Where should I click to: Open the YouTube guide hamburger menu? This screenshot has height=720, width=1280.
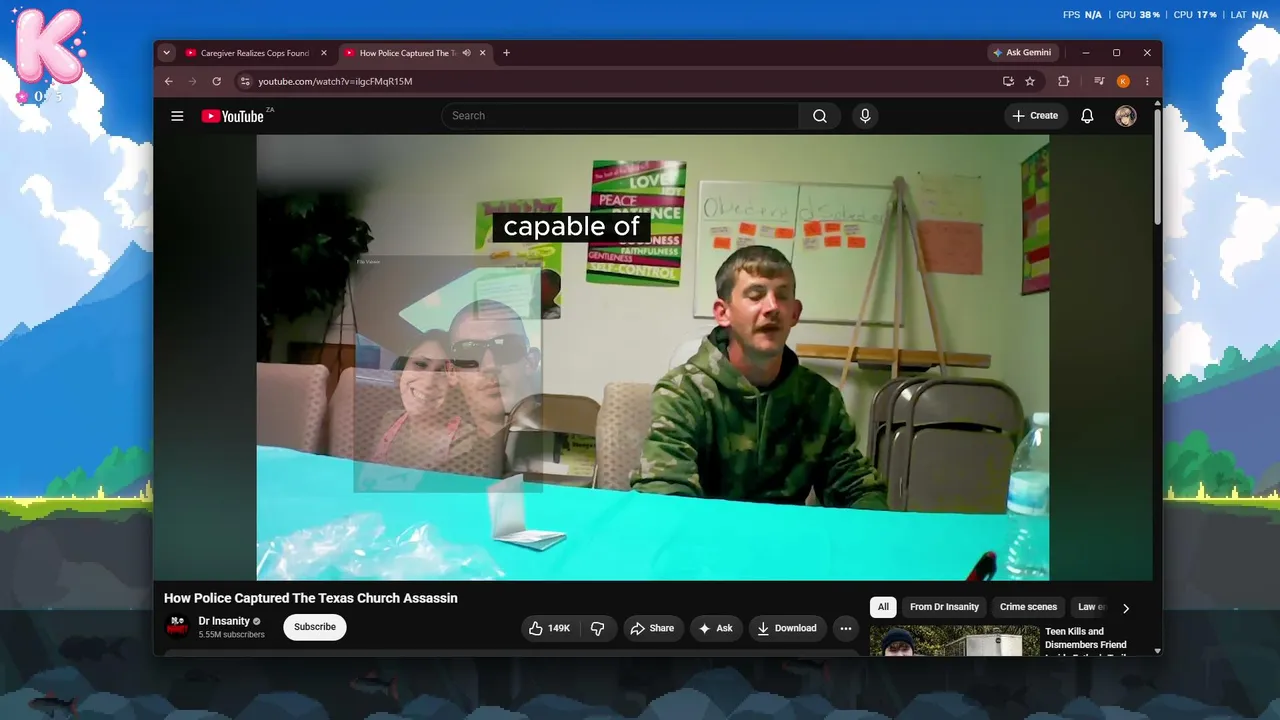(x=177, y=116)
